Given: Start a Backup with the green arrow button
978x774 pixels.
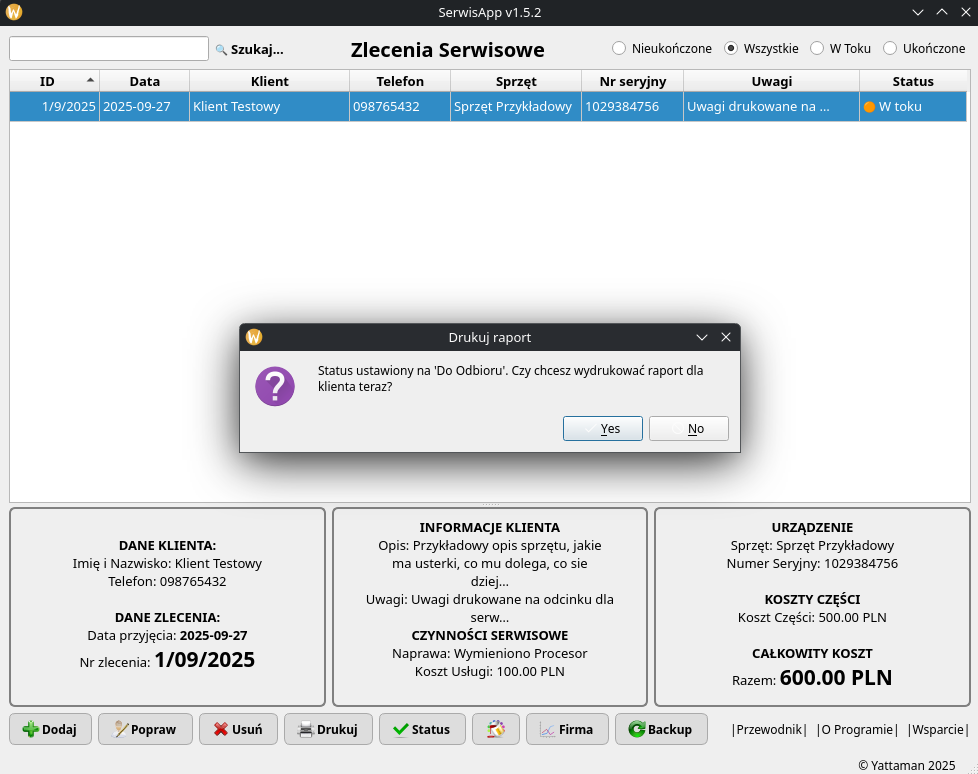Looking at the screenshot, I should [660, 729].
